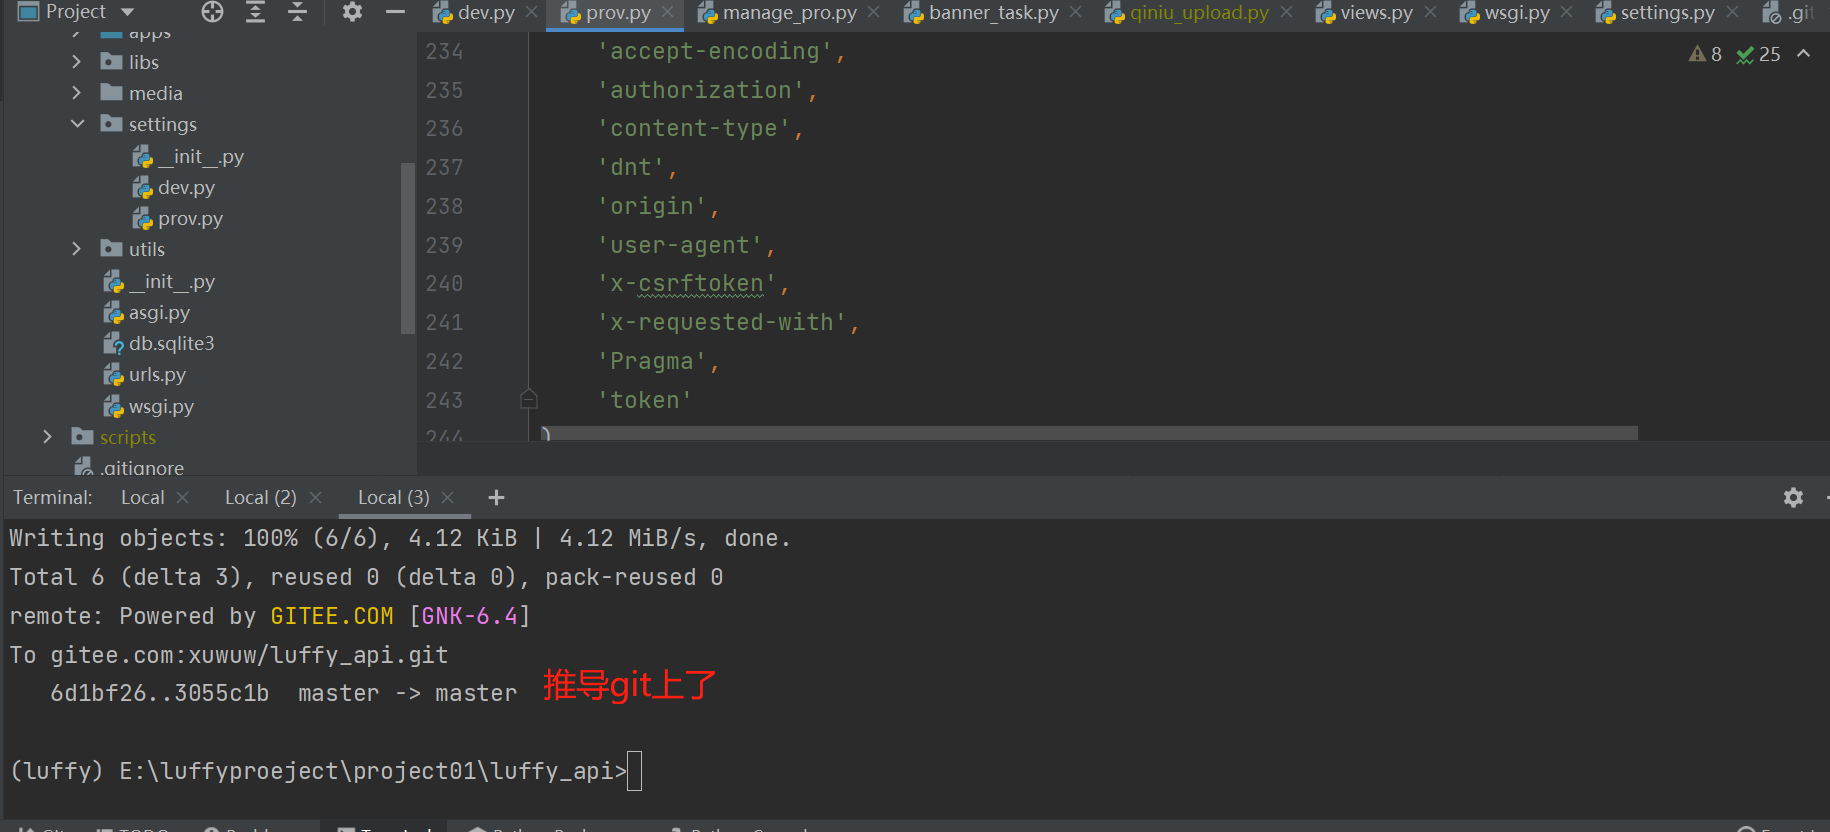
Task: Close the prov.py editor tab
Action: [x=668, y=12]
